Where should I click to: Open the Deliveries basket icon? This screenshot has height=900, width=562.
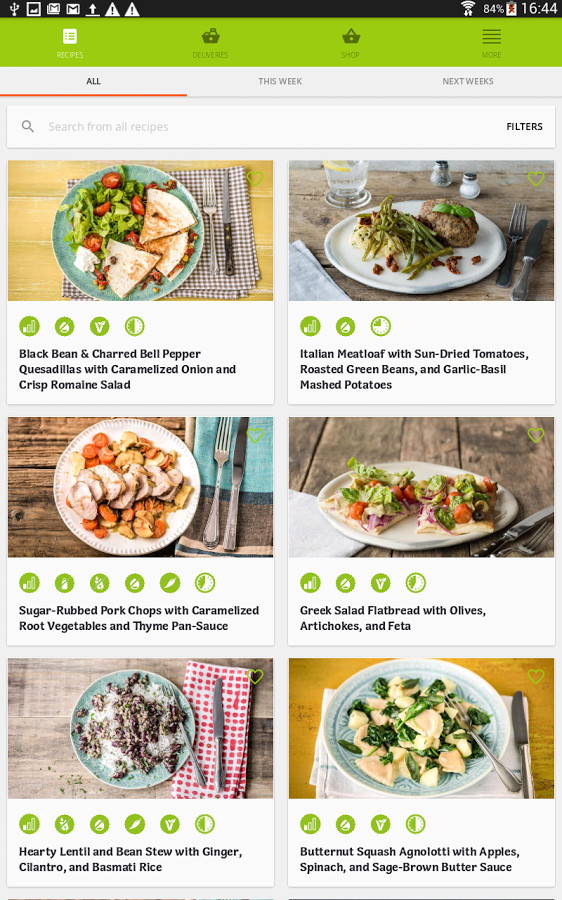pos(210,36)
